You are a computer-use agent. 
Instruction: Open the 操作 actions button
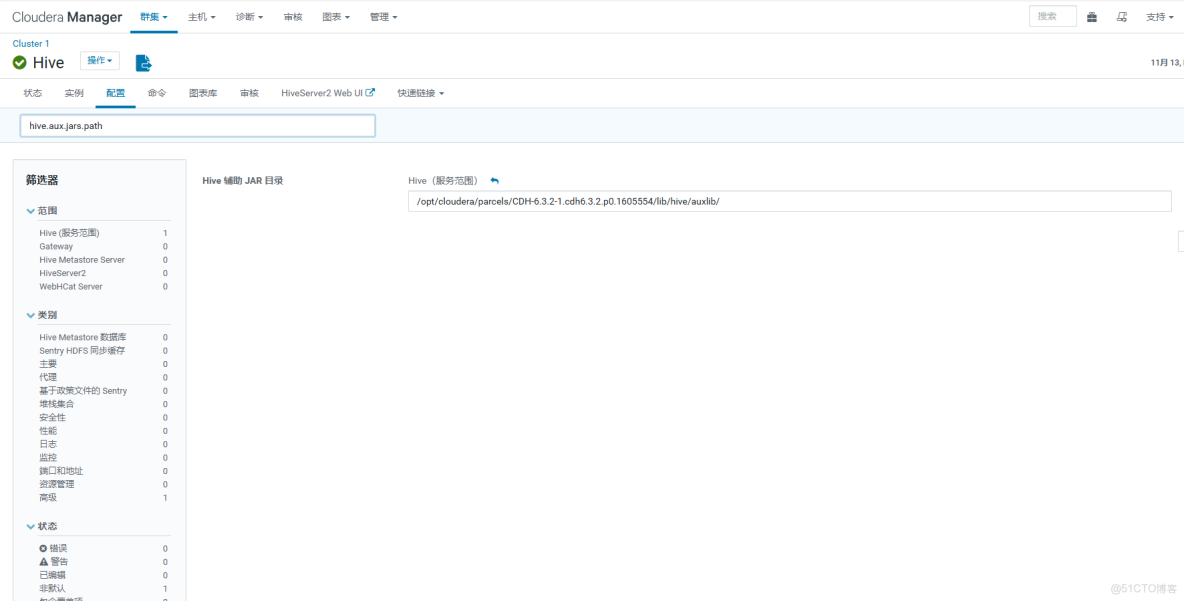click(x=98, y=61)
